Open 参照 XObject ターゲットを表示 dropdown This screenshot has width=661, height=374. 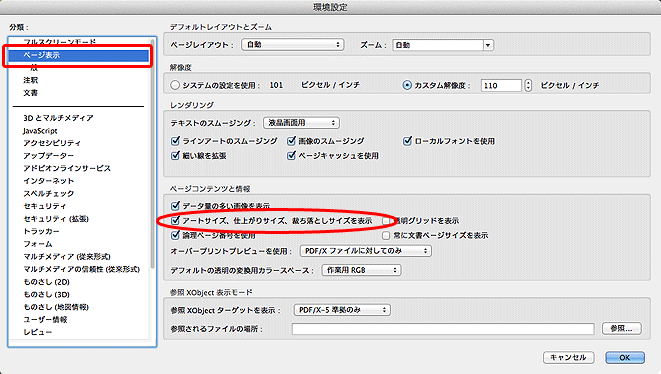(x=342, y=310)
